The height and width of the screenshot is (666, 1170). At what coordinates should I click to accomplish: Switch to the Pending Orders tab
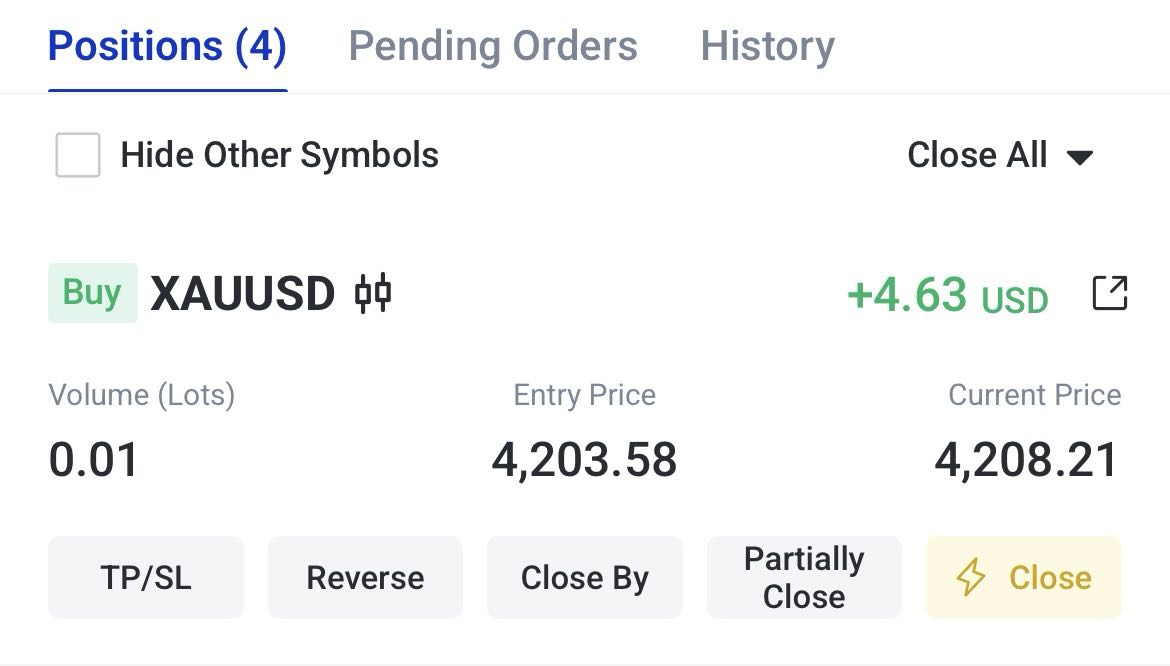[493, 46]
